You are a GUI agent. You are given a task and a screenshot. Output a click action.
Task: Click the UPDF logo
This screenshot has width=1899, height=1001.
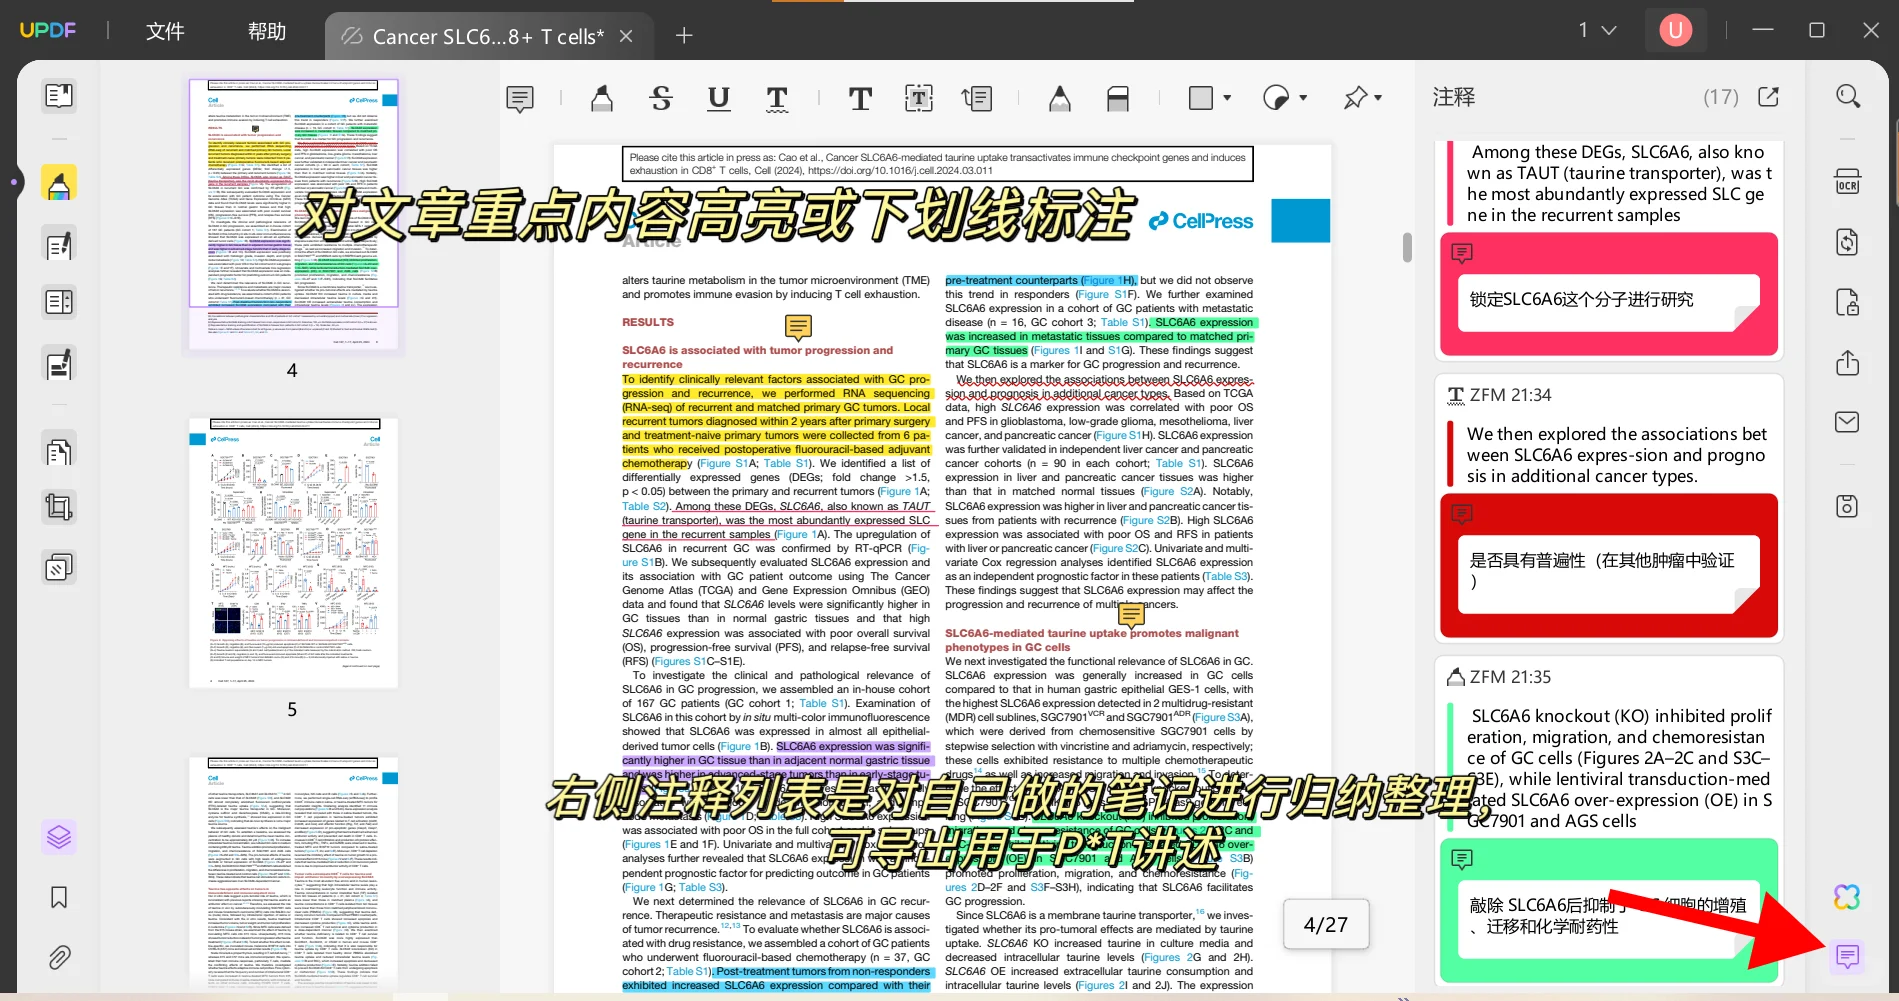pyautogui.click(x=47, y=30)
